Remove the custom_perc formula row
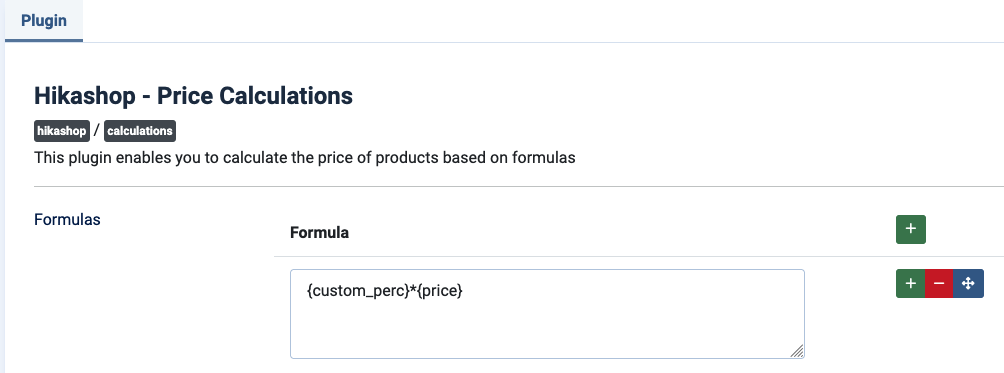This screenshot has height=373, width=1004. pos(939,283)
